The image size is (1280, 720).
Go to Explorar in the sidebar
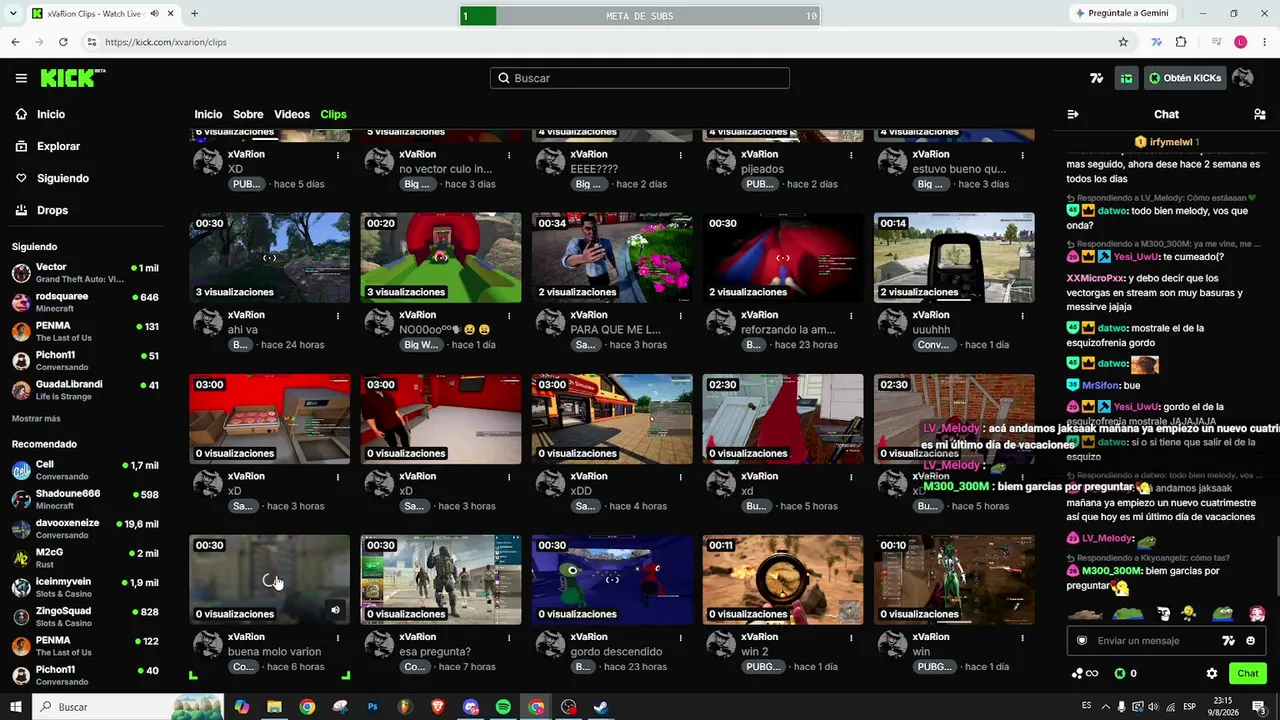[x=58, y=146]
